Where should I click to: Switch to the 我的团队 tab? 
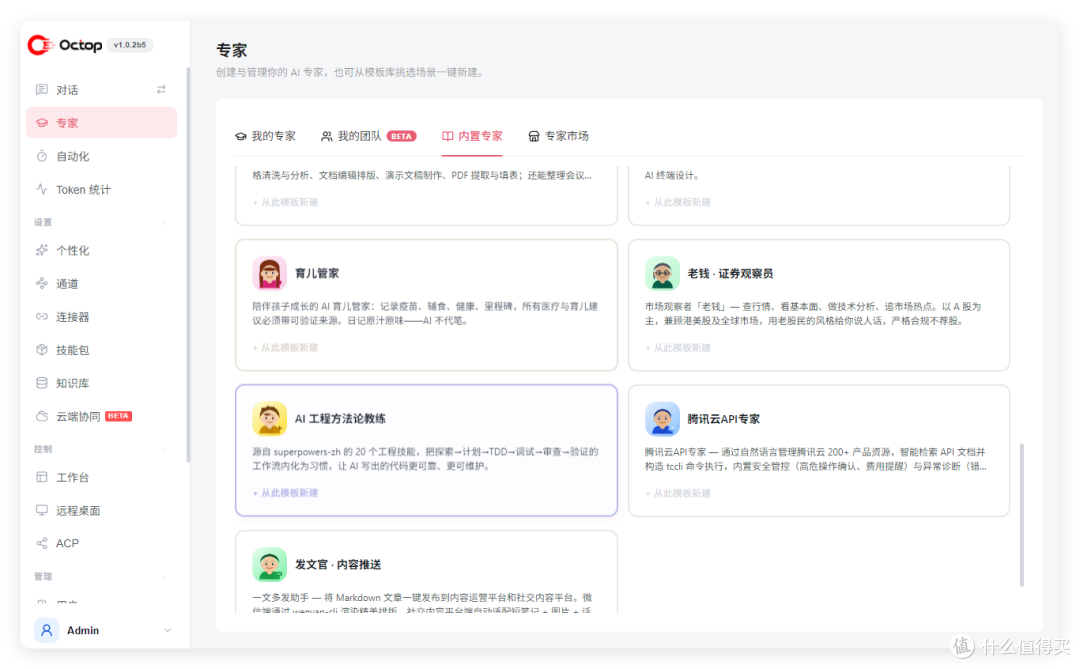[x=368, y=136]
